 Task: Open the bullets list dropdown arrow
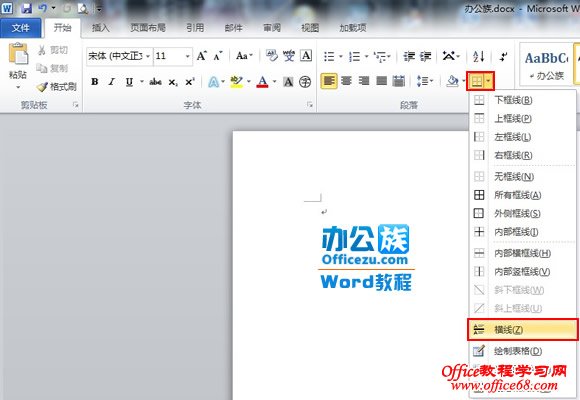[341, 57]
